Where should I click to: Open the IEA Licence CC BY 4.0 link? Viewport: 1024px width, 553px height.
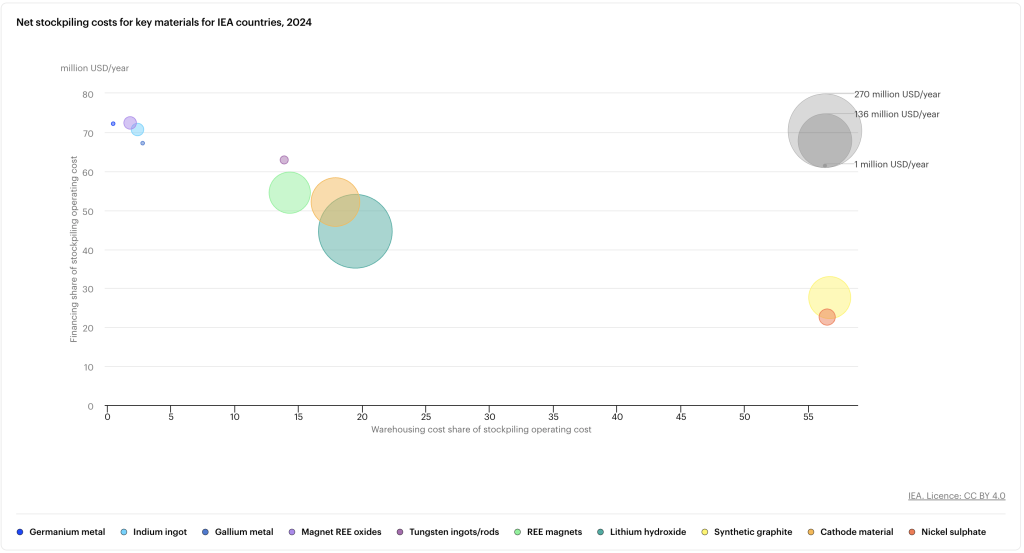tap(956, 496)
